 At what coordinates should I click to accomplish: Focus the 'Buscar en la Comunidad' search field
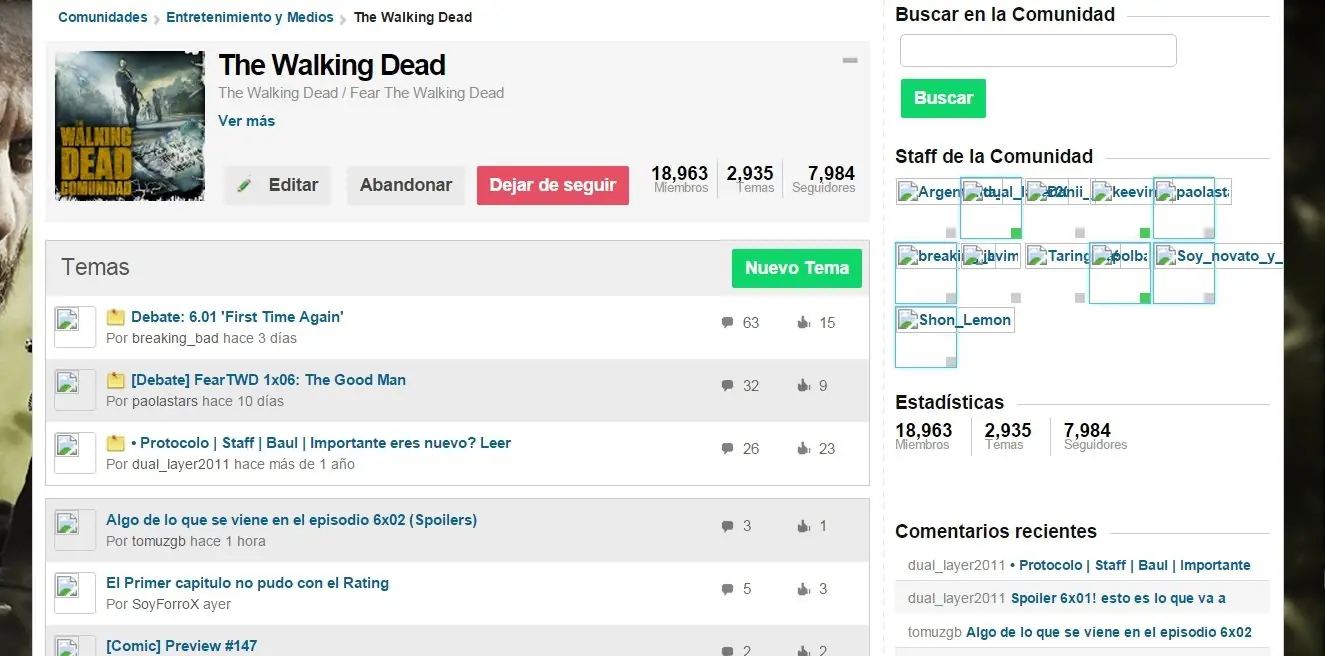pos(1038,50)
